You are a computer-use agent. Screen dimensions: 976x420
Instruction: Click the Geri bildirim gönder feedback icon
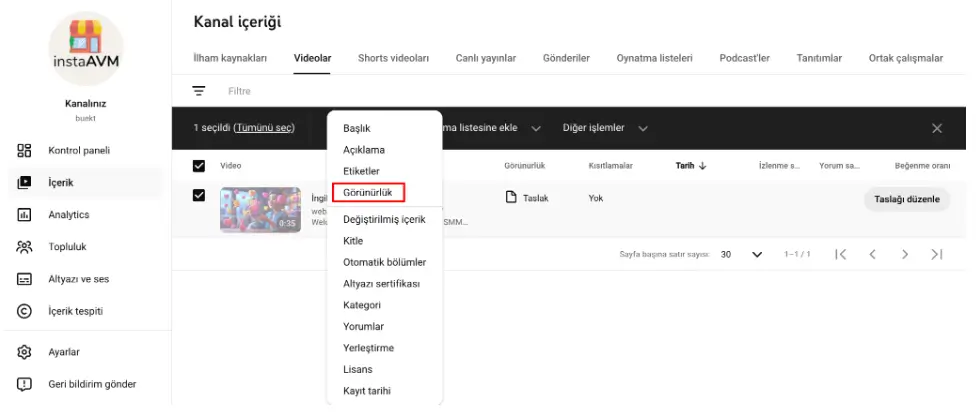[x=24, y=385]
